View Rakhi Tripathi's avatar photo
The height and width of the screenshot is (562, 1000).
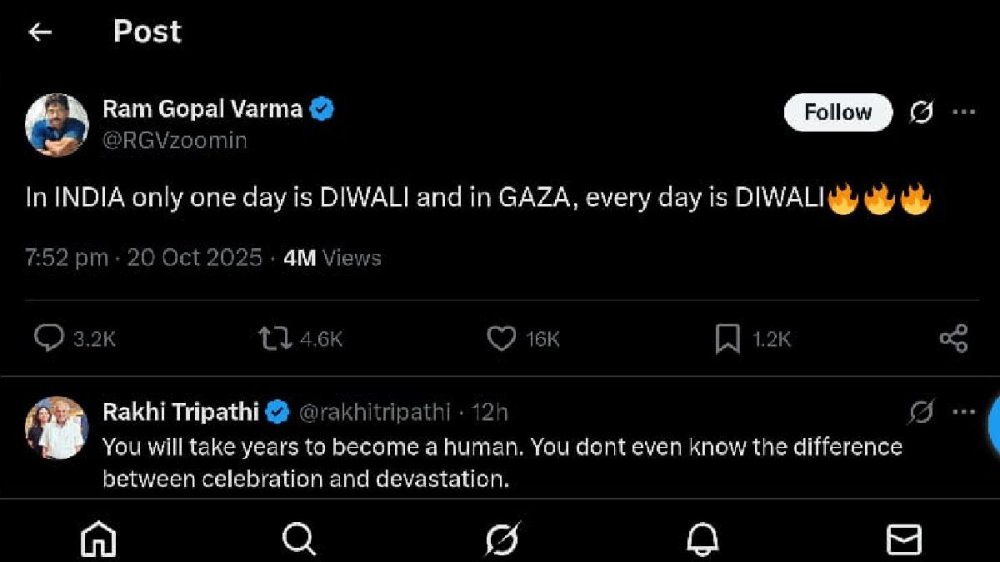57,428
